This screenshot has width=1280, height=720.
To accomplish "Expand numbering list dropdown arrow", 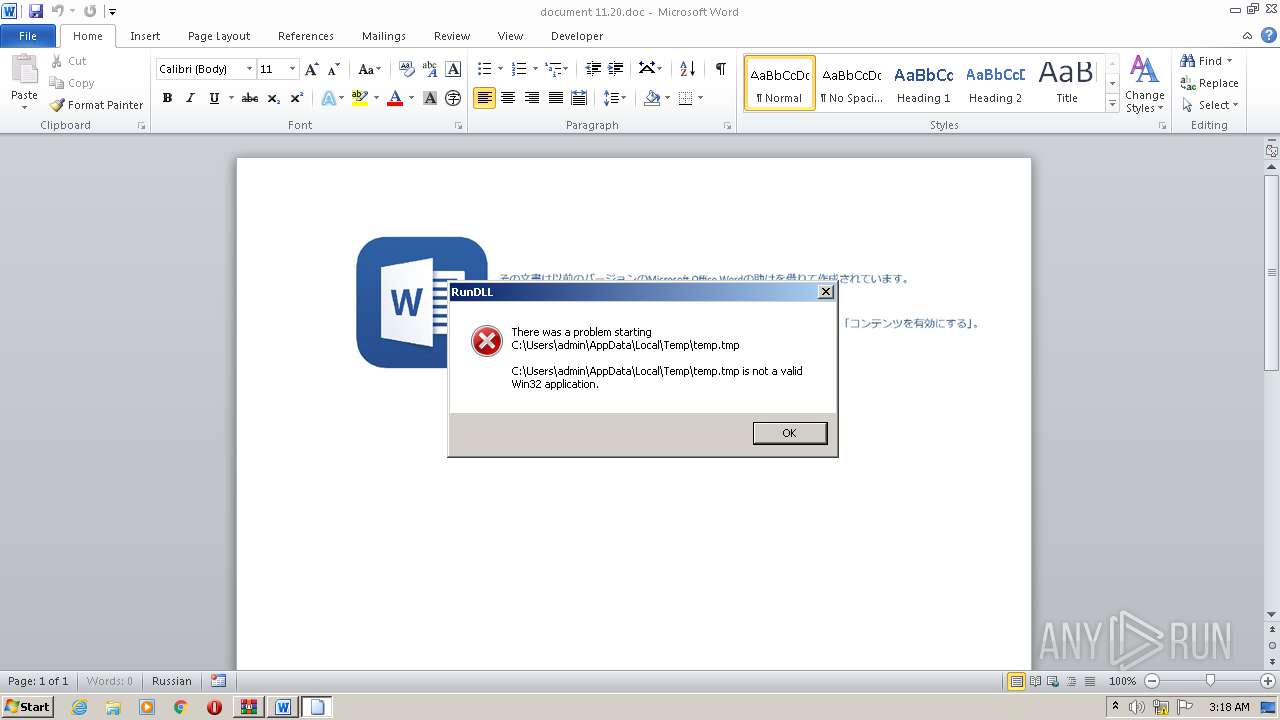I will [x=535, y=69].
